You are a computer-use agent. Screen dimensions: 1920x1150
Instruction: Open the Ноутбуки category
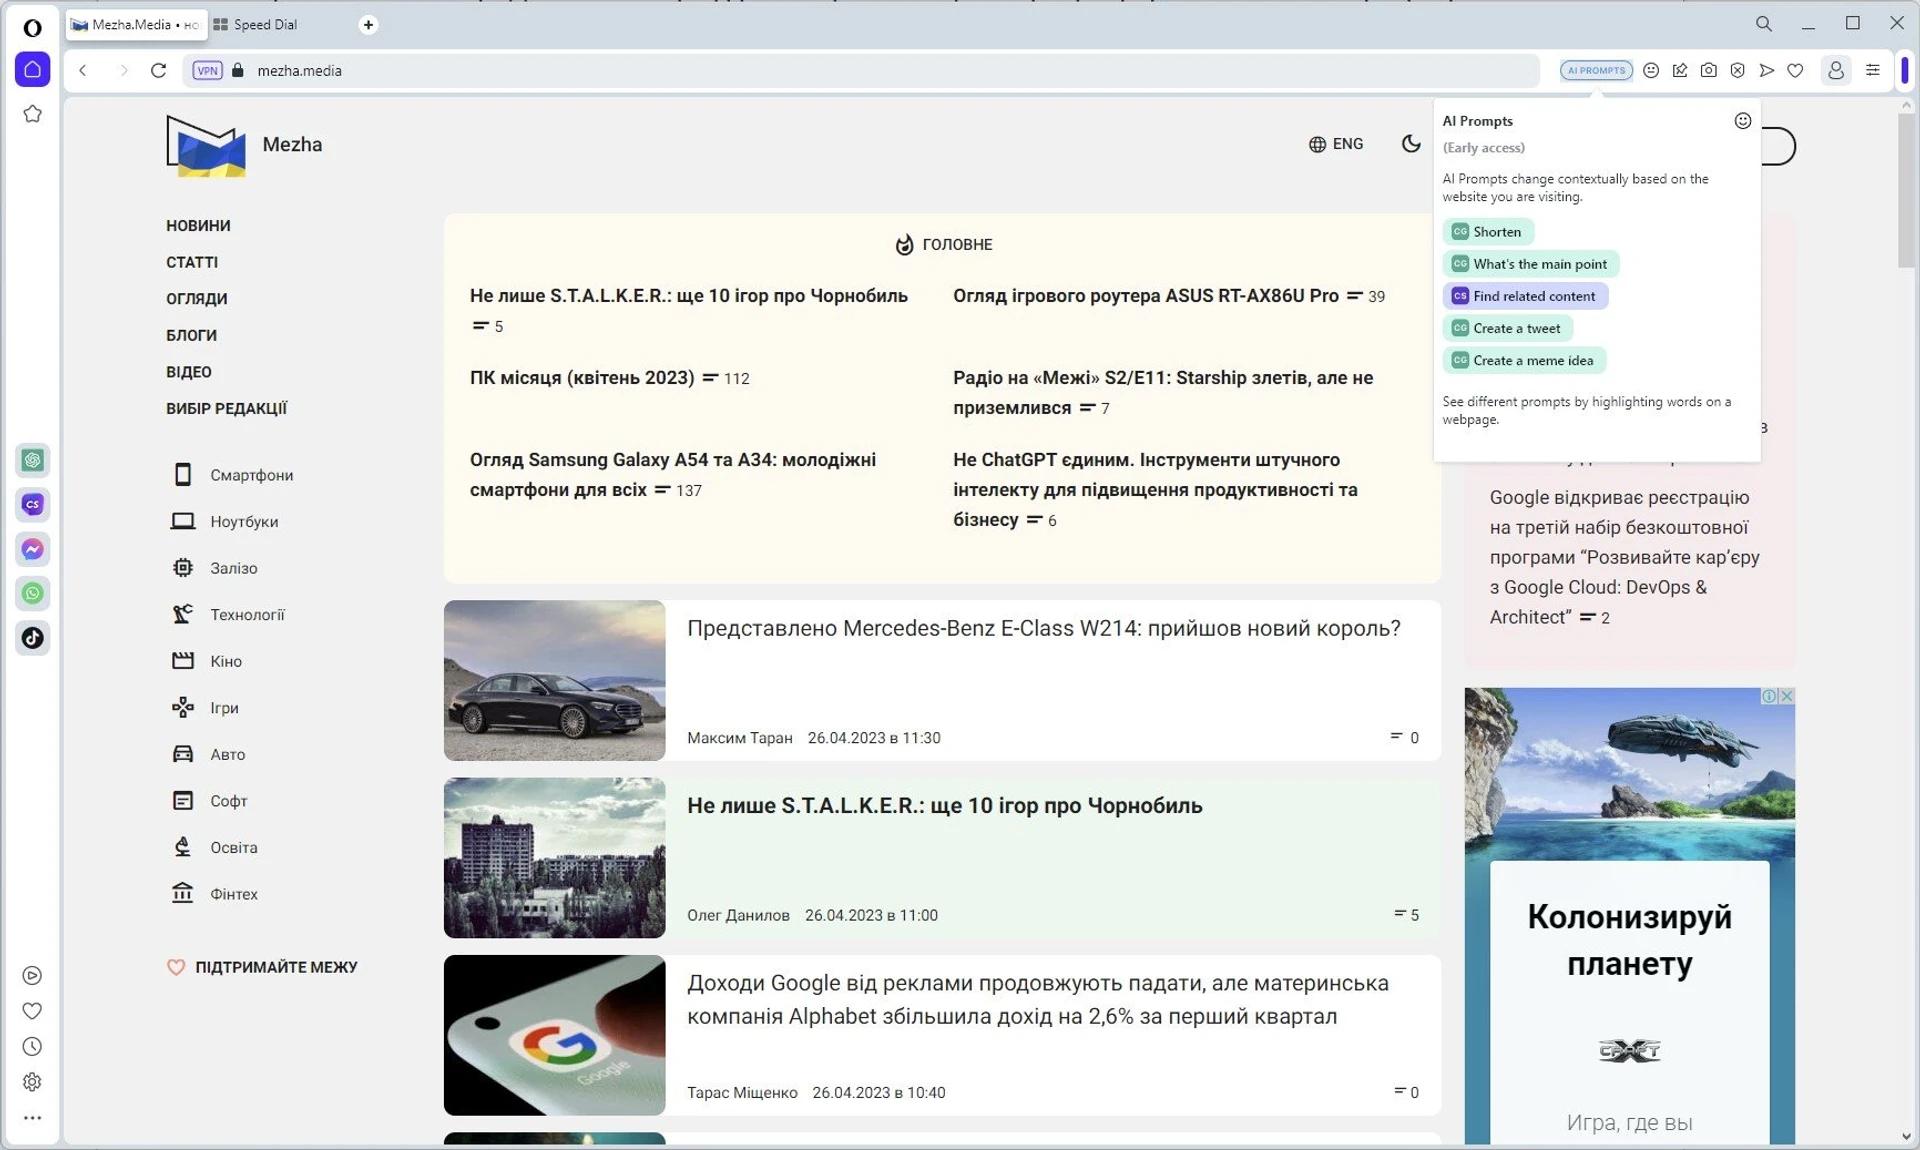pyautogui.click(x=226, y=521)
